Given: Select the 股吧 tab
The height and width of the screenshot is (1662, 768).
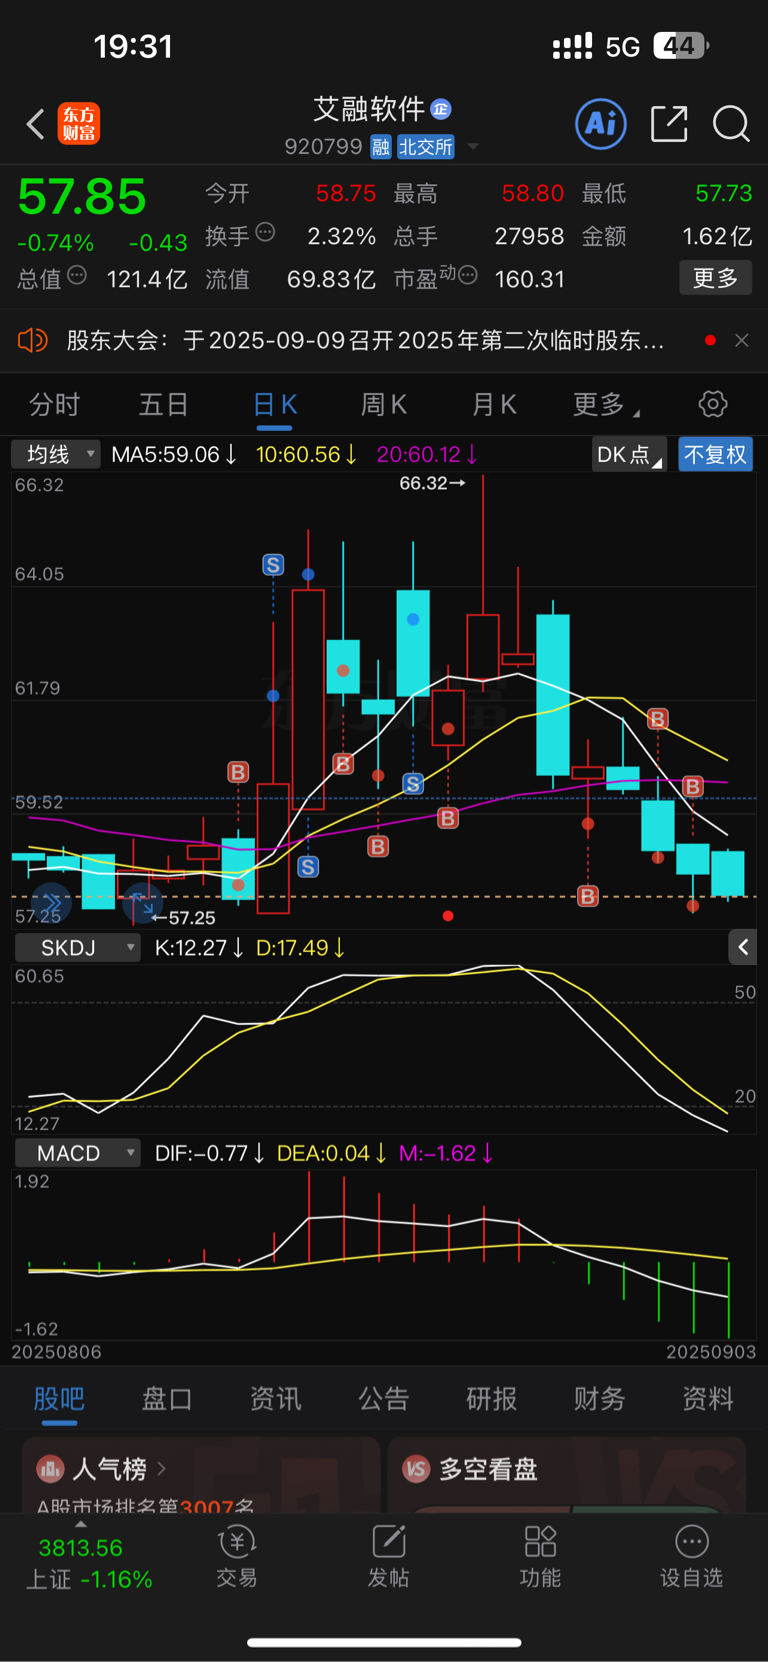Looking at the screenshot, I should click(59, 1398).
